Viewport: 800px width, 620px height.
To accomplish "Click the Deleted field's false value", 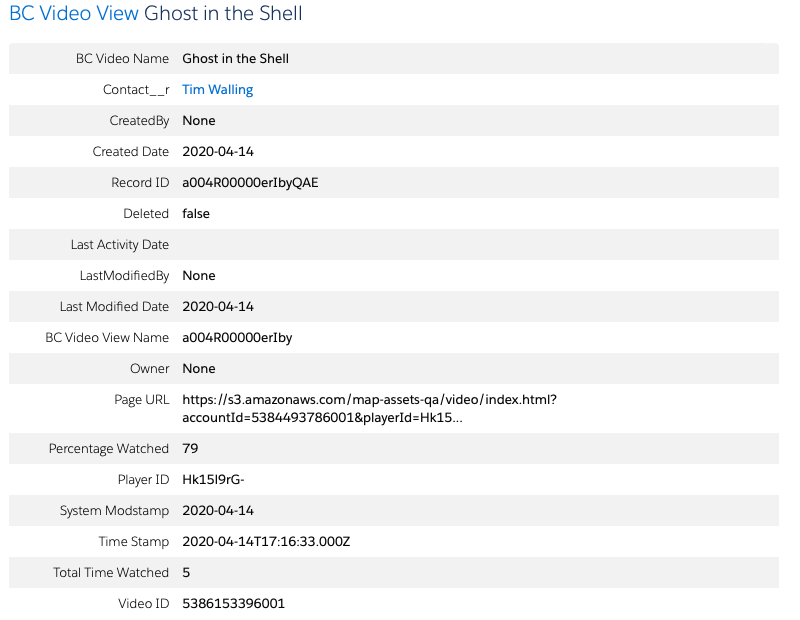I will point(196,214).
